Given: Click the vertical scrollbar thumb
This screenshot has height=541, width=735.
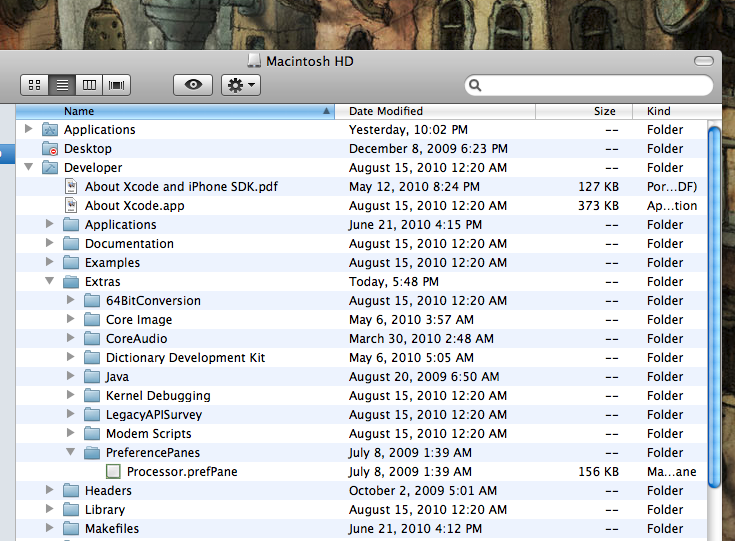Looking at the screenshot, I should tap(714, 308).
